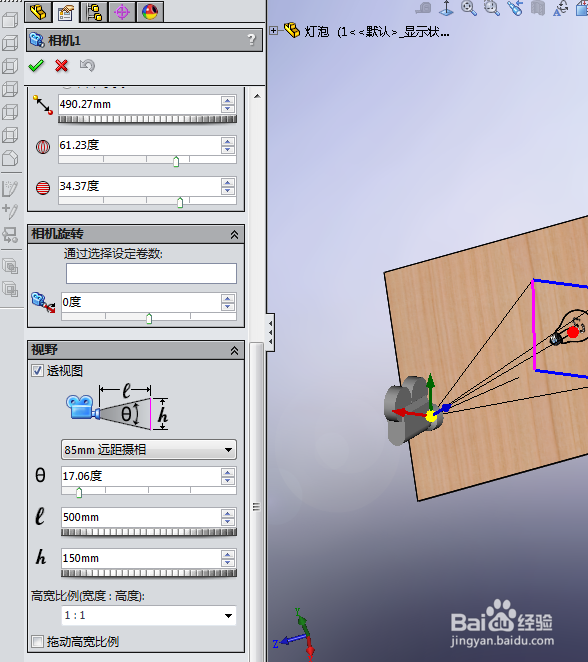Click the plane with vertical arrow icon
Image resolution: width=588 pixels, height=662 pixels.
coord(446,8)
